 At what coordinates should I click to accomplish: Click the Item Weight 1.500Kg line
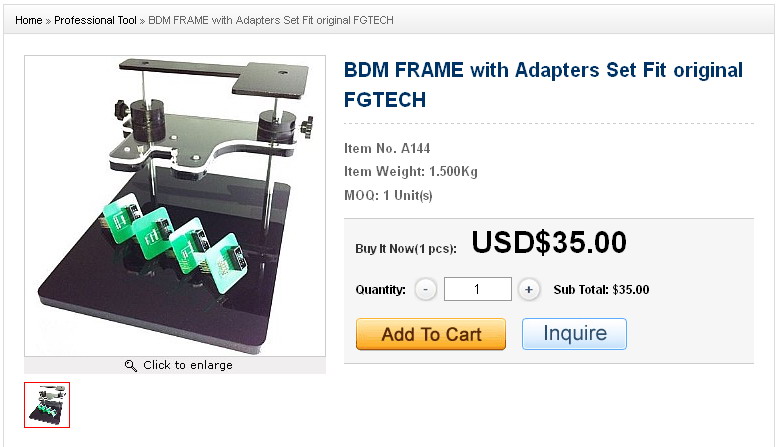[x=410, y=172]
